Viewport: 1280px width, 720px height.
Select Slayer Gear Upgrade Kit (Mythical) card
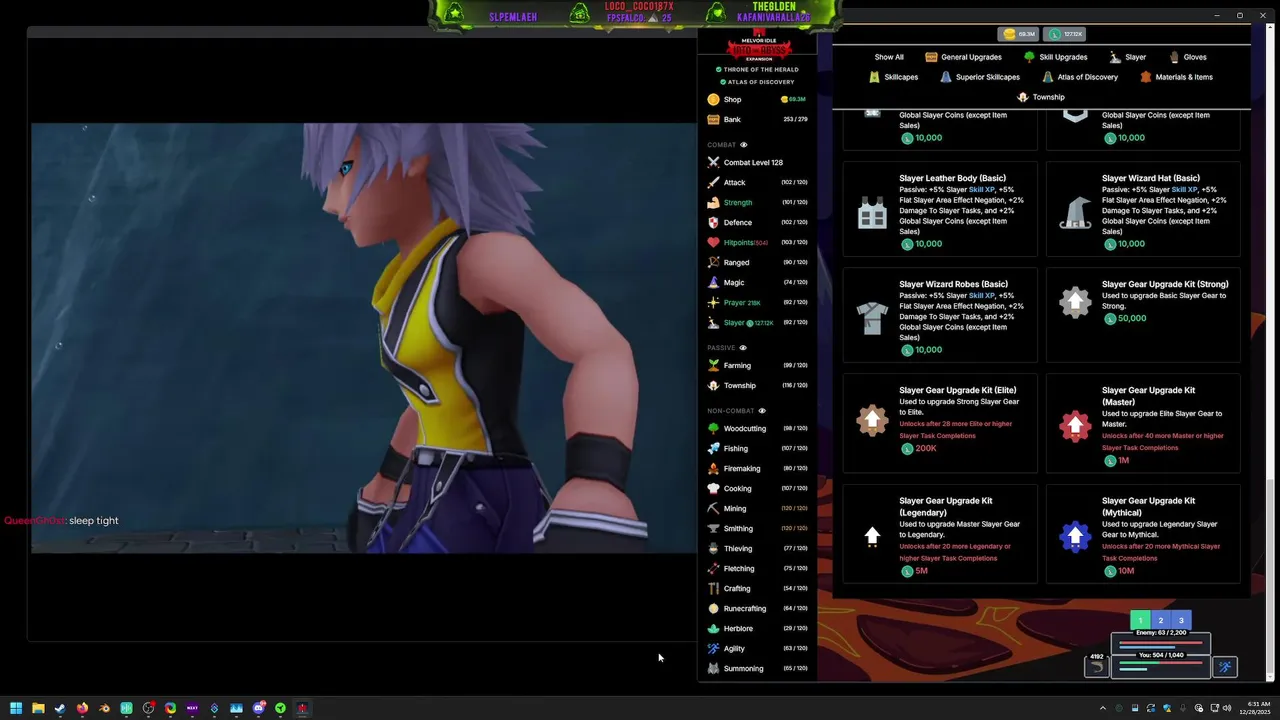(1143, 534)
